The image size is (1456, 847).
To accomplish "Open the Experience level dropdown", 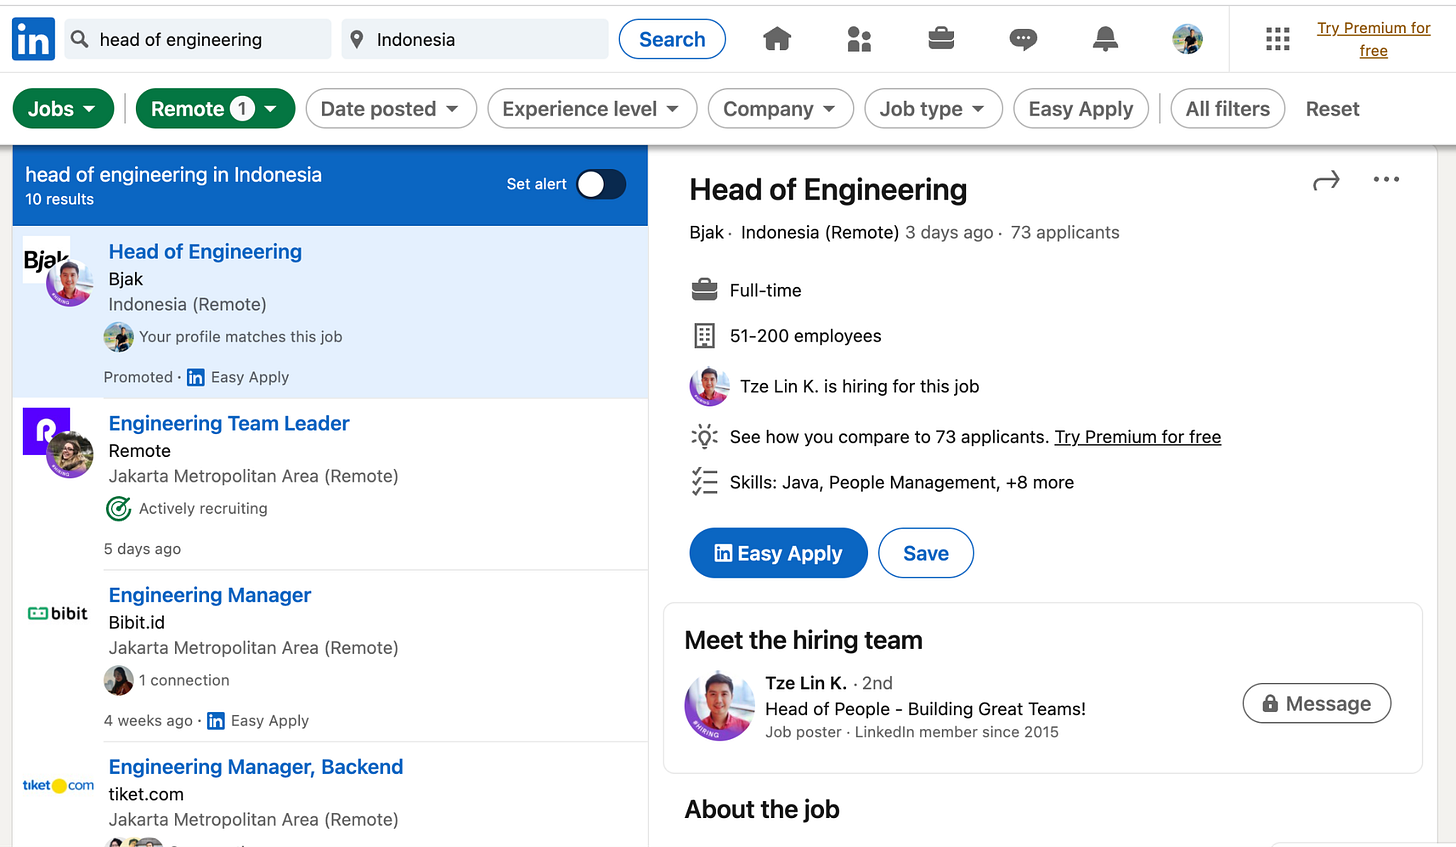I will (x=591, y=109).
